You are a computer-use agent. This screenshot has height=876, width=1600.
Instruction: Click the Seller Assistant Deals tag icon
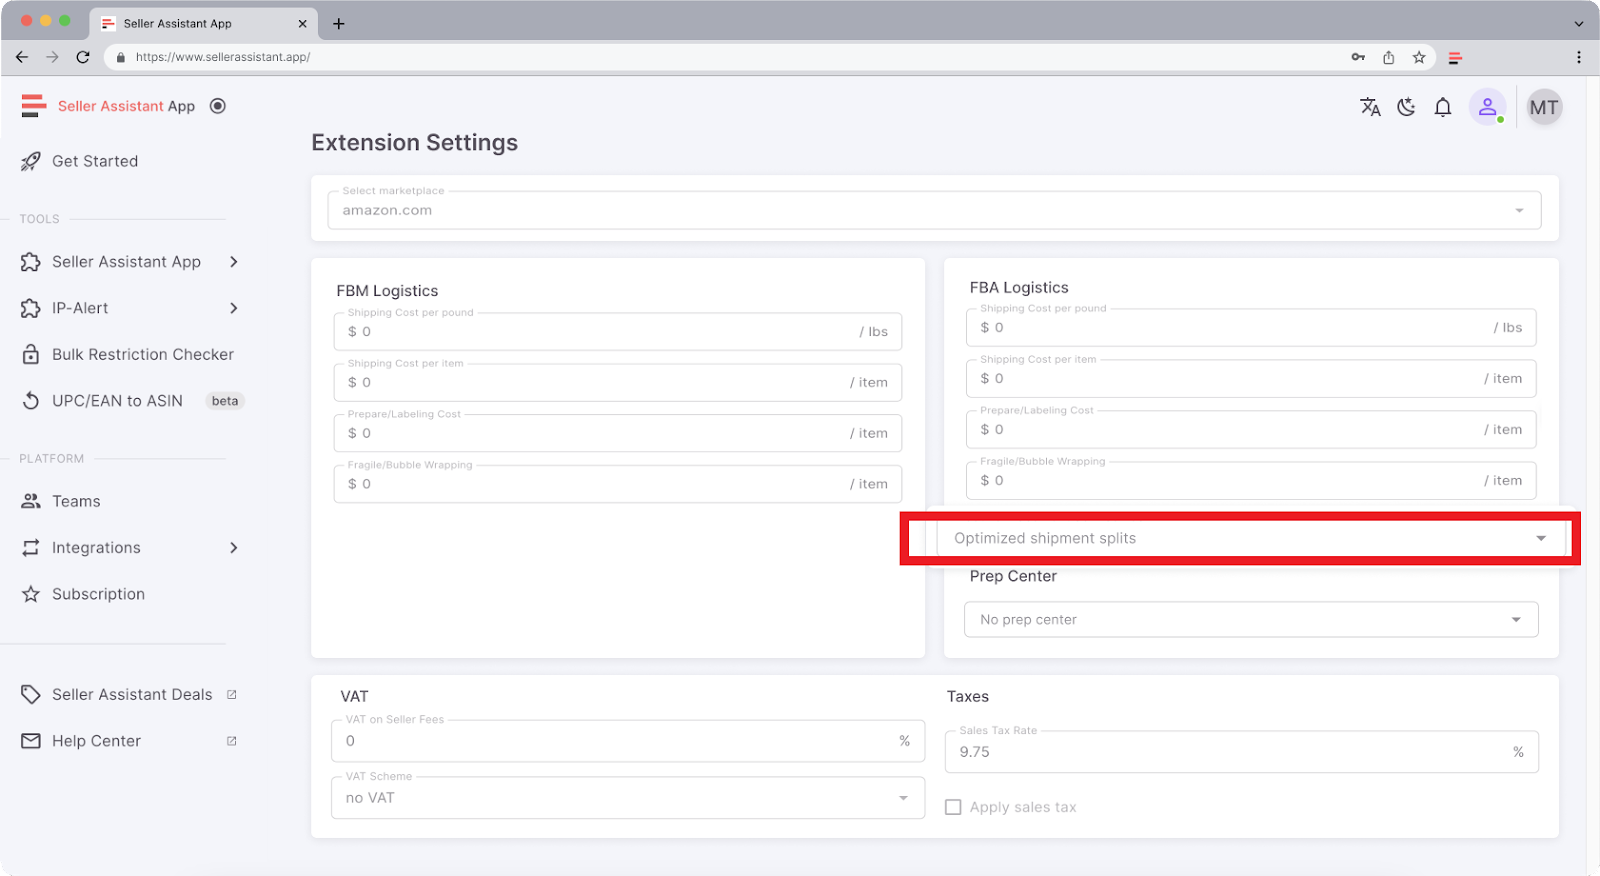click(31, 694)
